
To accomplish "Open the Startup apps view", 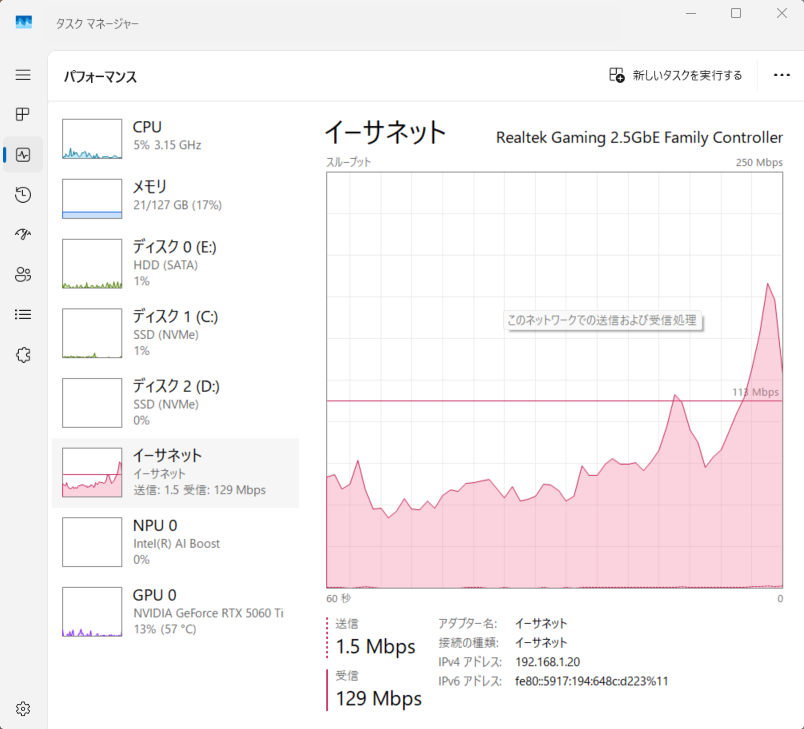I will (22, 234).
